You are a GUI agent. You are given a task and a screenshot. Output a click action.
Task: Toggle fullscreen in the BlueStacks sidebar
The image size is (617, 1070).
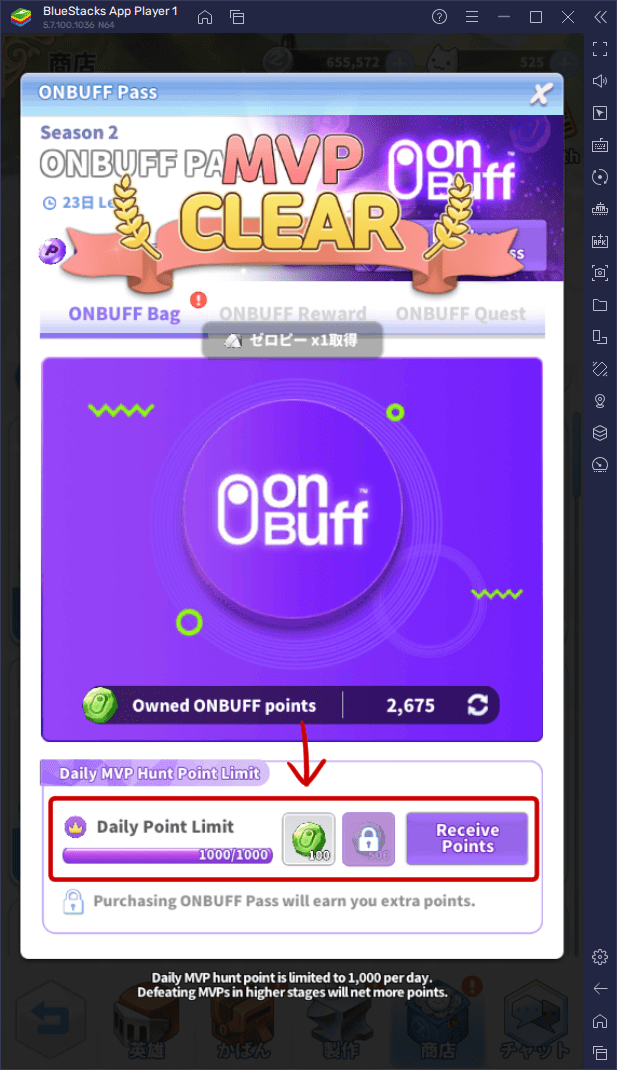point(600,48)
